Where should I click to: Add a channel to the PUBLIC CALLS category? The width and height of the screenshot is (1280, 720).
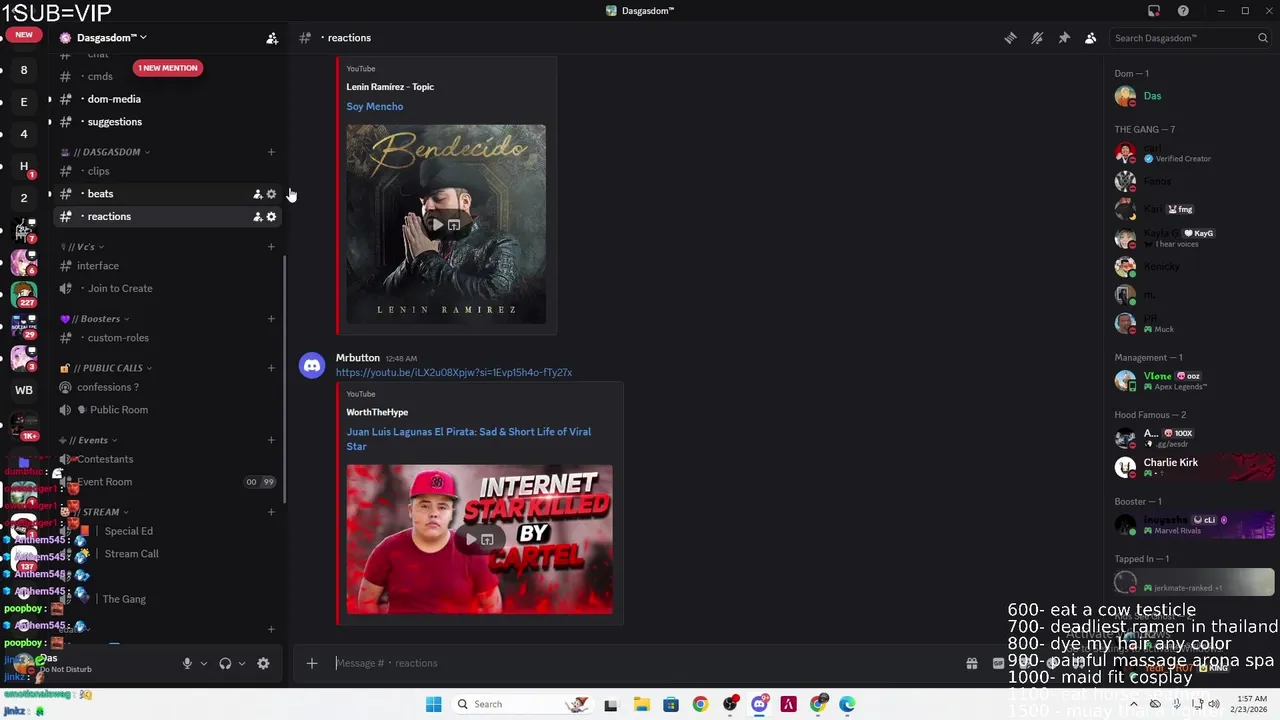tap(271, 368)
